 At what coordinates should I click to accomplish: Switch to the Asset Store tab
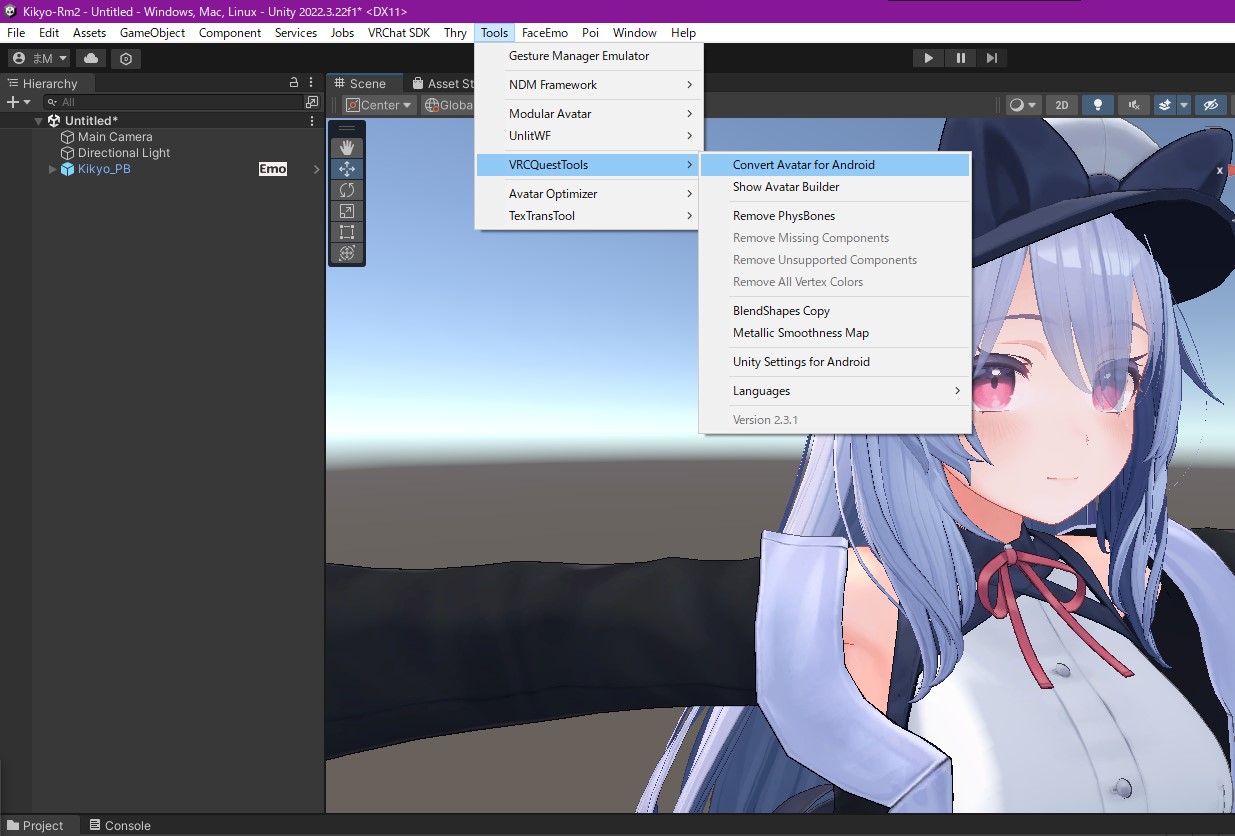pyautogui.click(x=441, y=84)
